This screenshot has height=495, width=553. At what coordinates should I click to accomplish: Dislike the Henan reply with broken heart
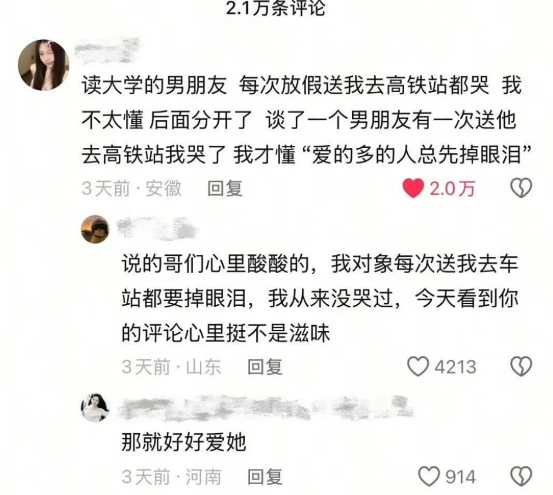pos(521,476)
